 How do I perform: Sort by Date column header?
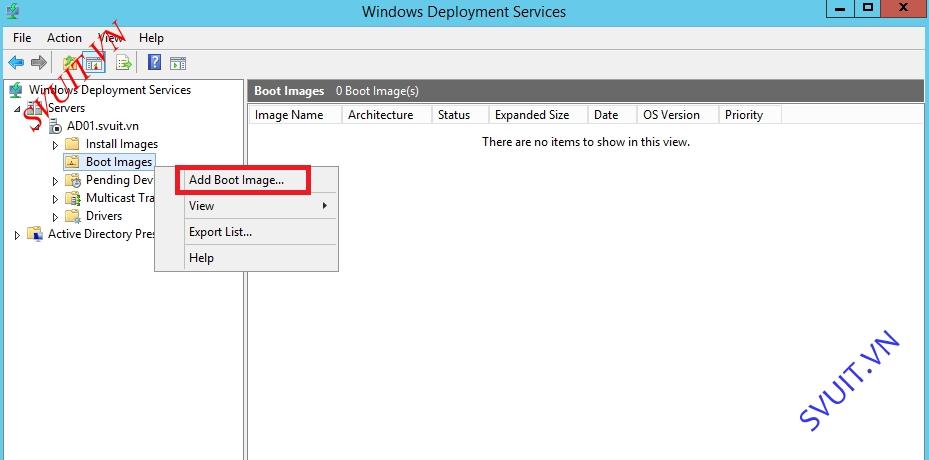point(612,115)
